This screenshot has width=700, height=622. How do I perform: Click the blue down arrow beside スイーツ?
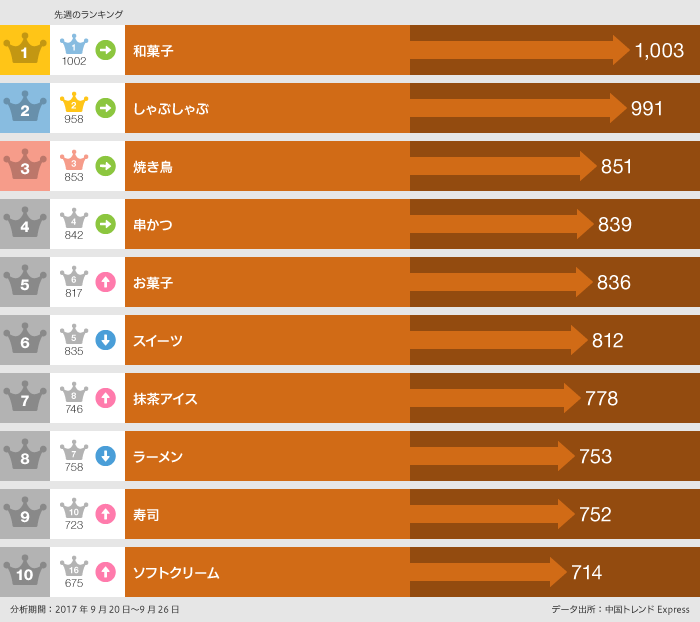click(105, 340)
